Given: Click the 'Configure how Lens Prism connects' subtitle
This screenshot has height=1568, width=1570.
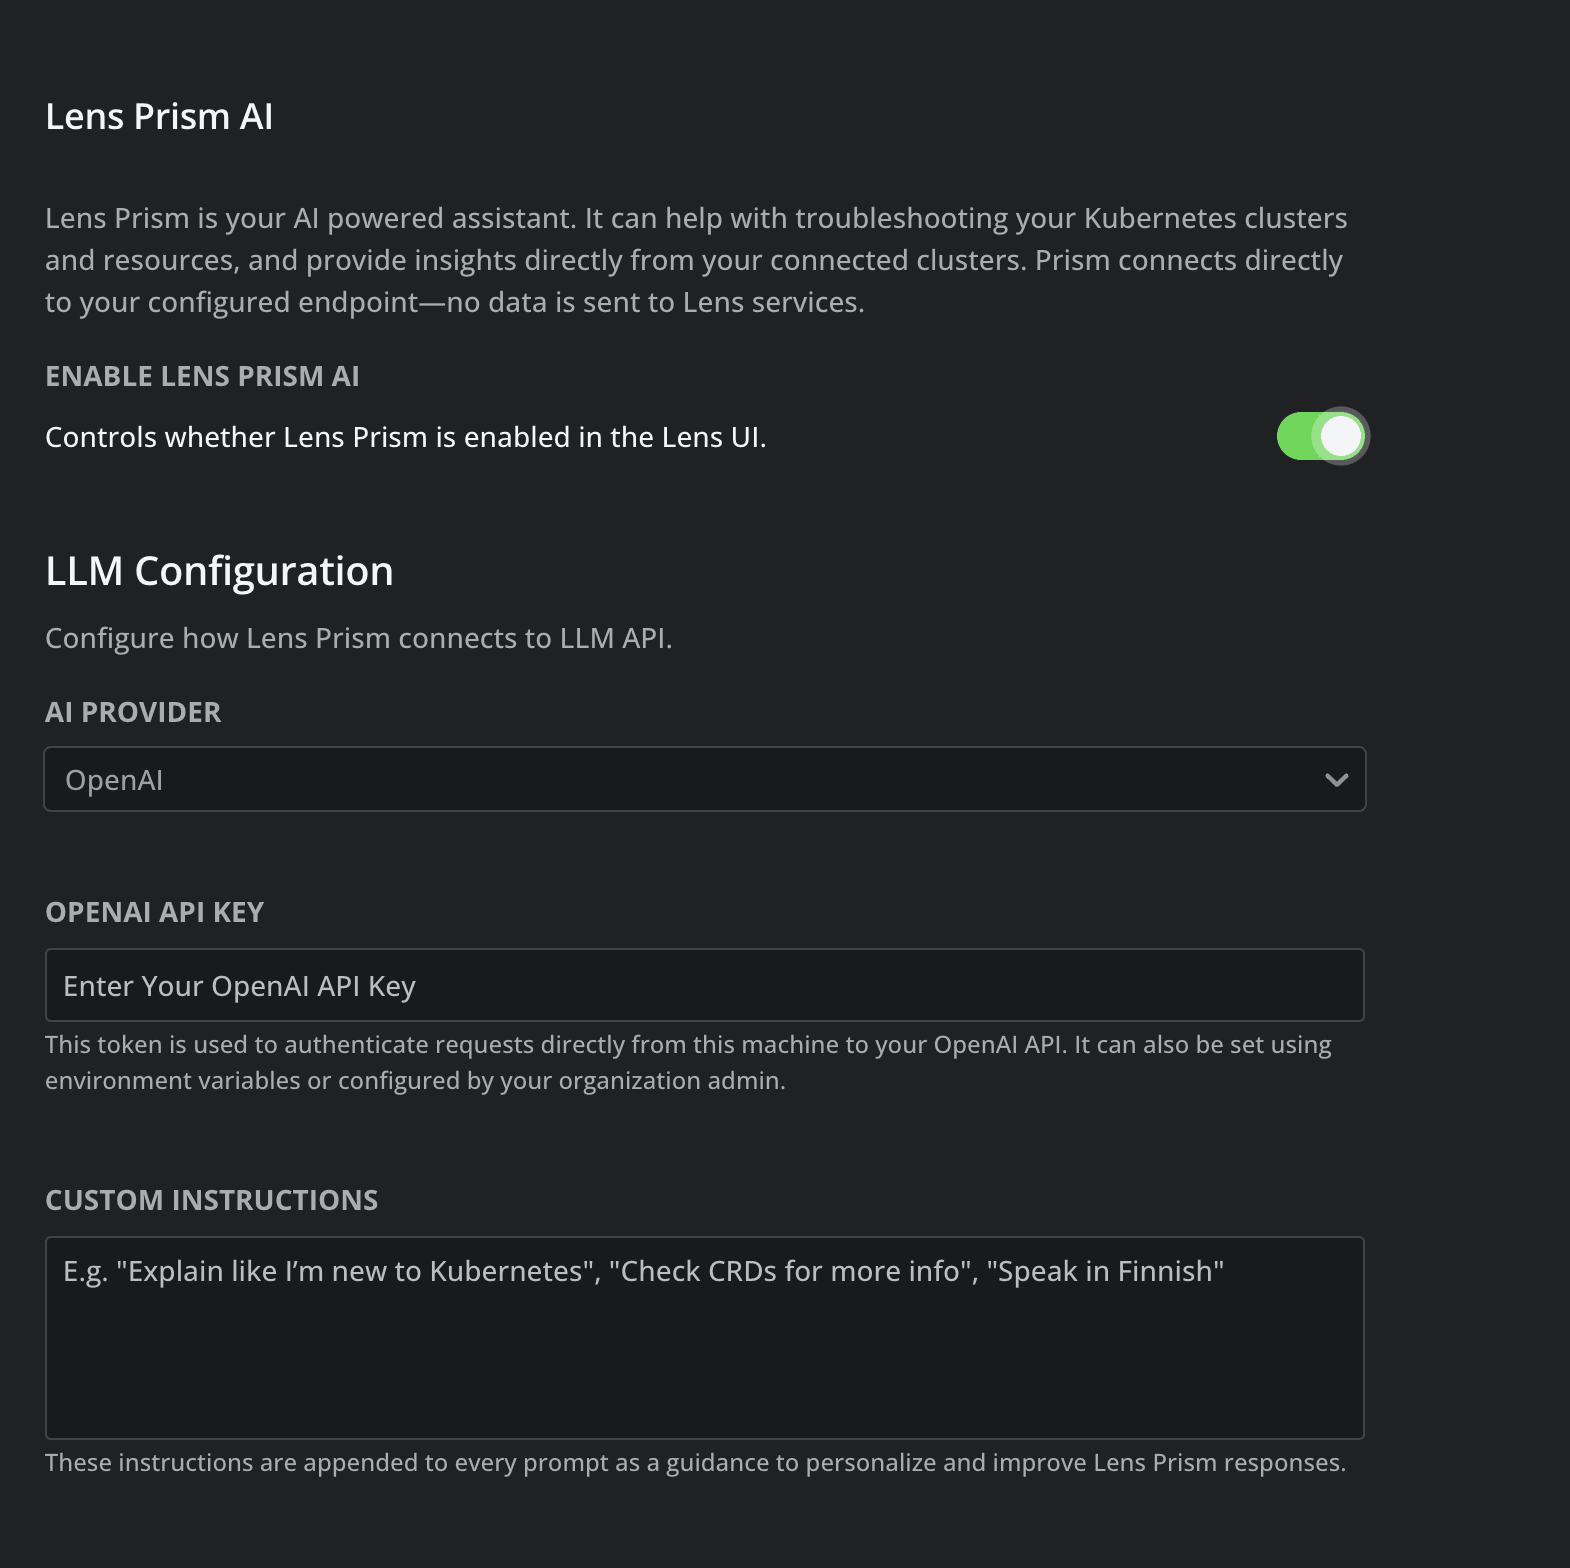Looking at the screenshot, I should [x=359, y=637].
